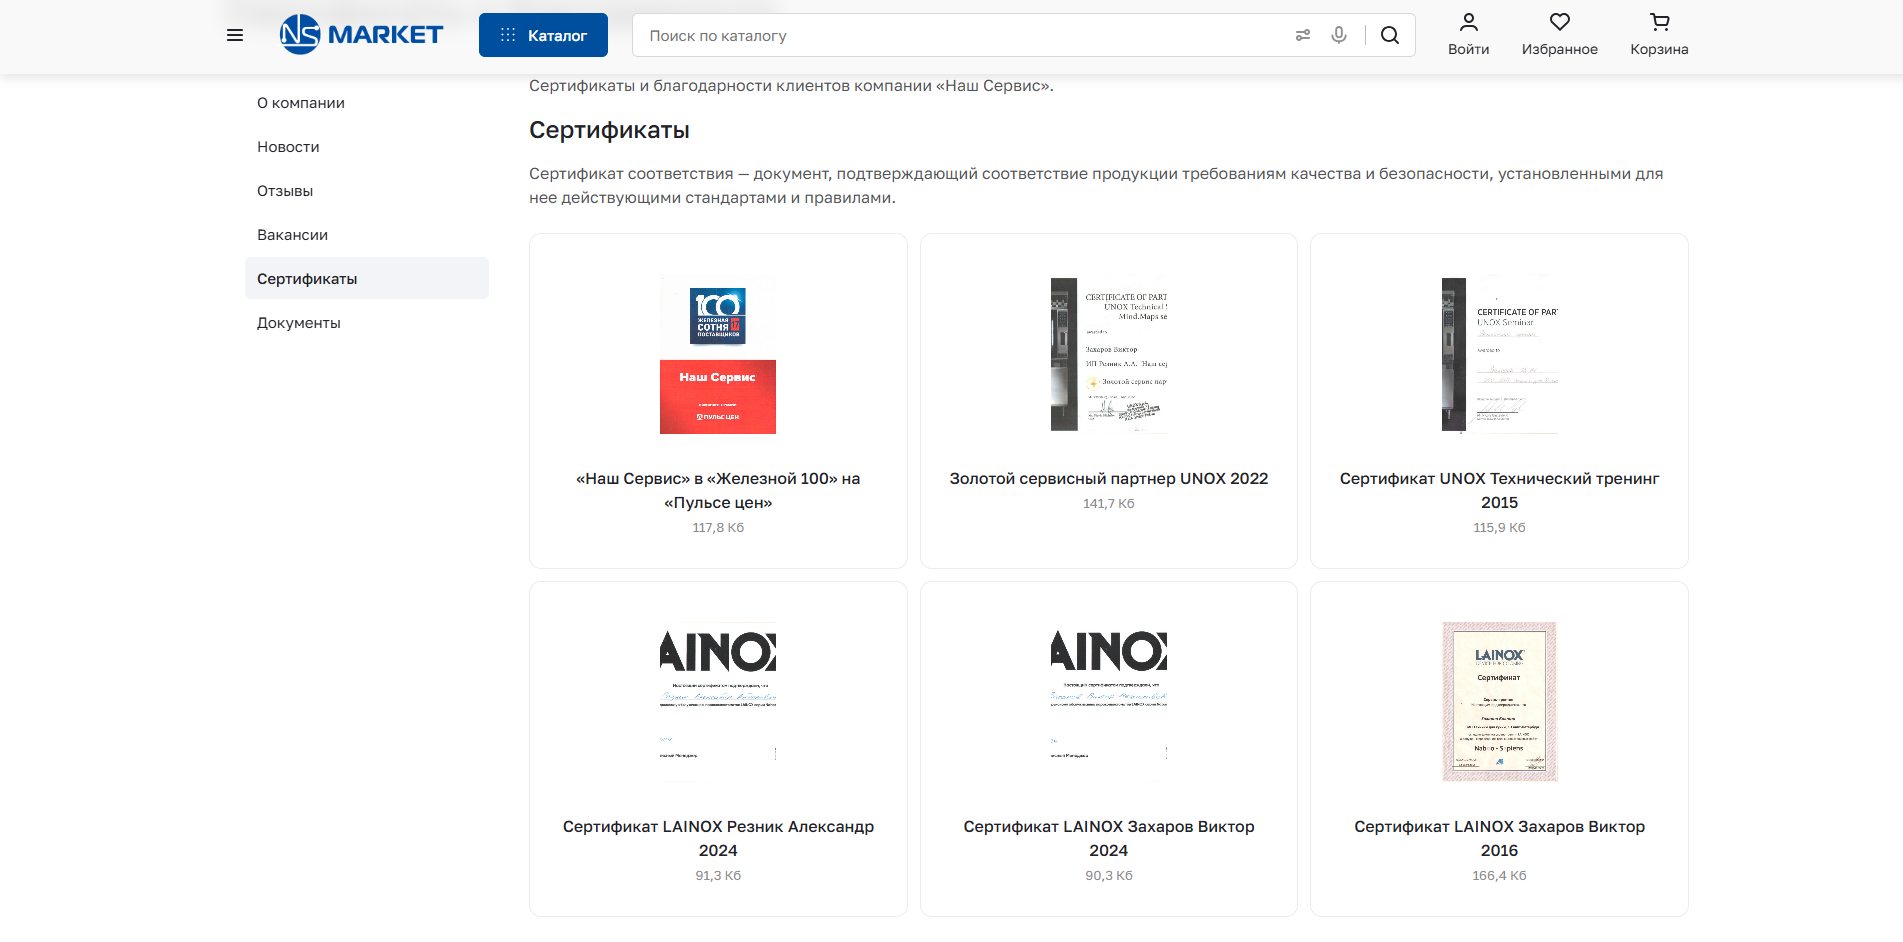
Task: View LAINOX Захаров Виктор 2024 image
Action: point(1109,702)
